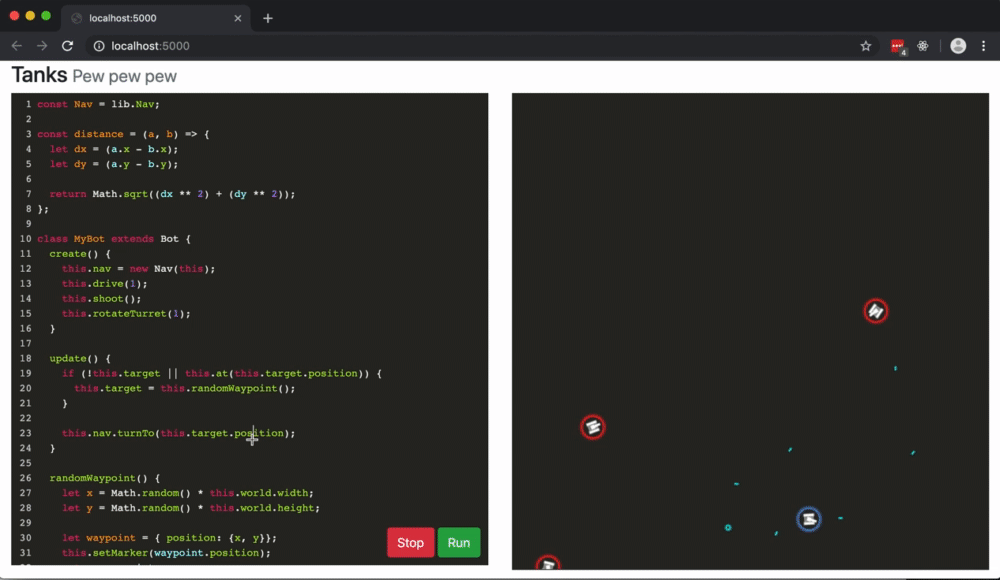Bookmark this page with the star icon

[x=865, y=46]
